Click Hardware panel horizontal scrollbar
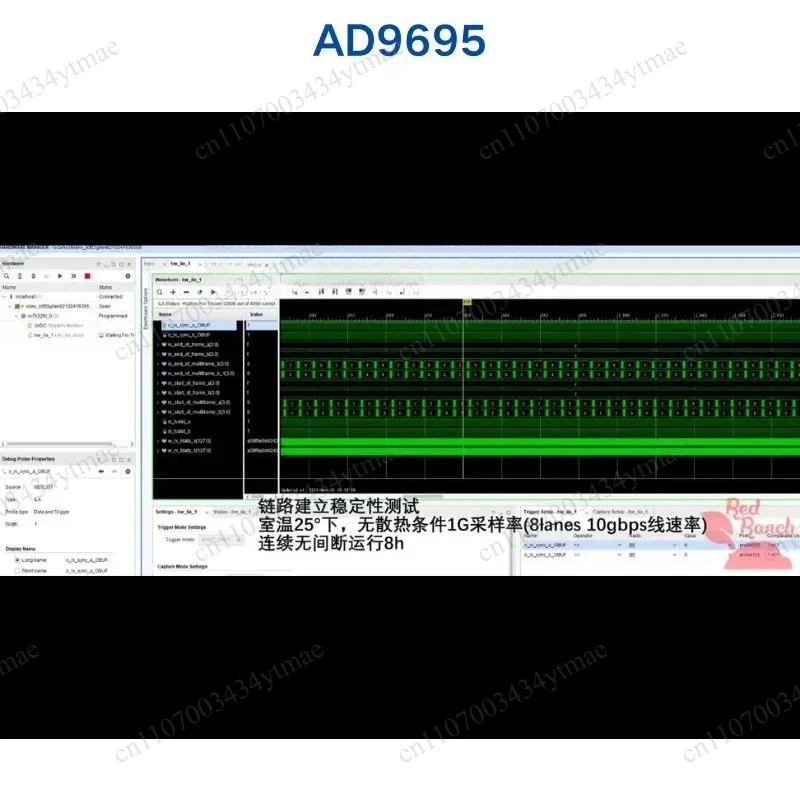800x800 pixels. pyautogui.click(x=59, y=444)
